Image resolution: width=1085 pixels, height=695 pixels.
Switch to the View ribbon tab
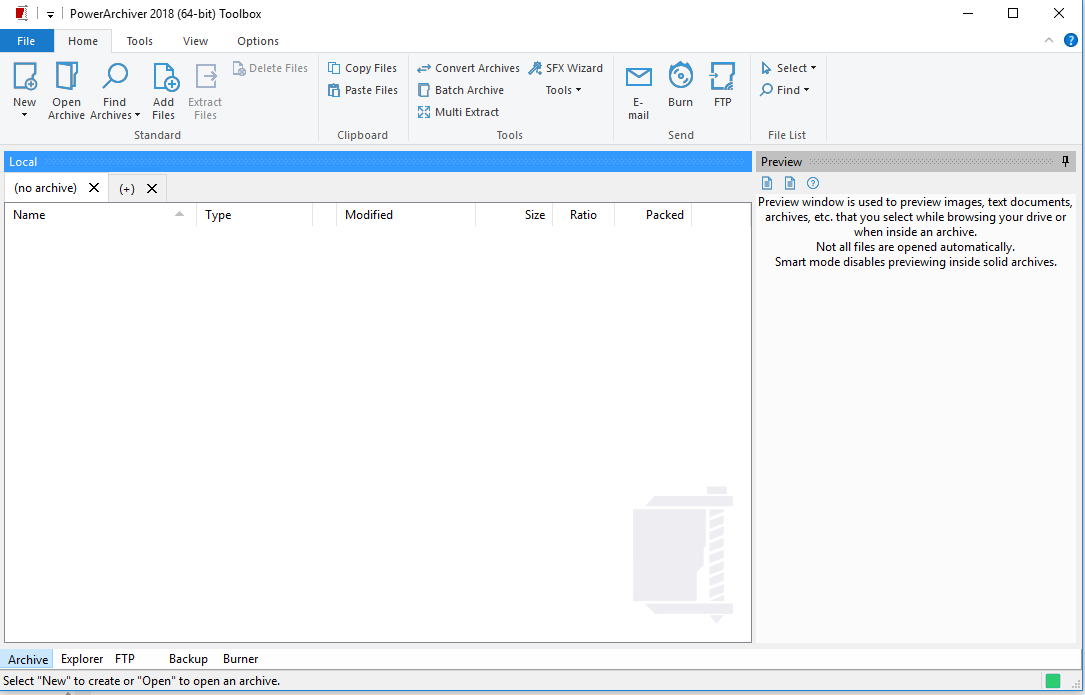coord(195,41)
